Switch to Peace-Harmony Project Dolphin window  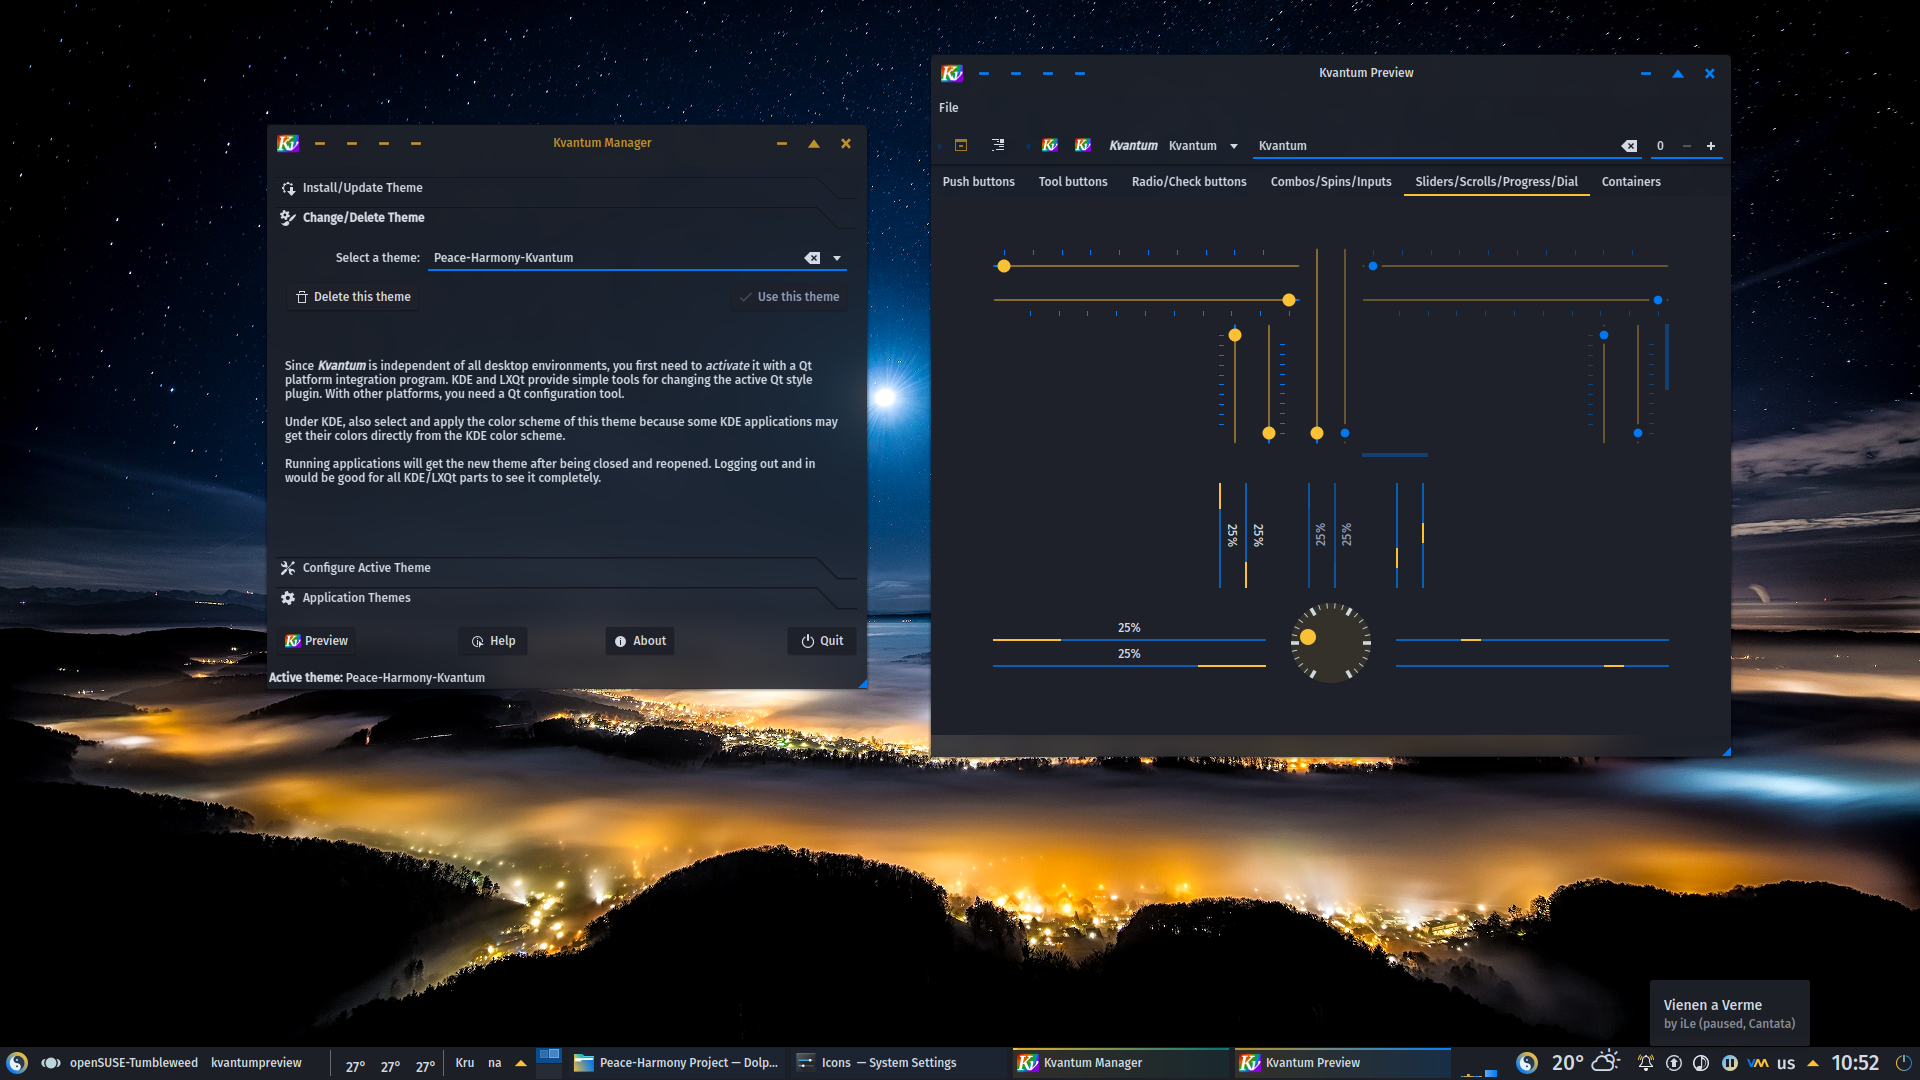[676, 1063]
